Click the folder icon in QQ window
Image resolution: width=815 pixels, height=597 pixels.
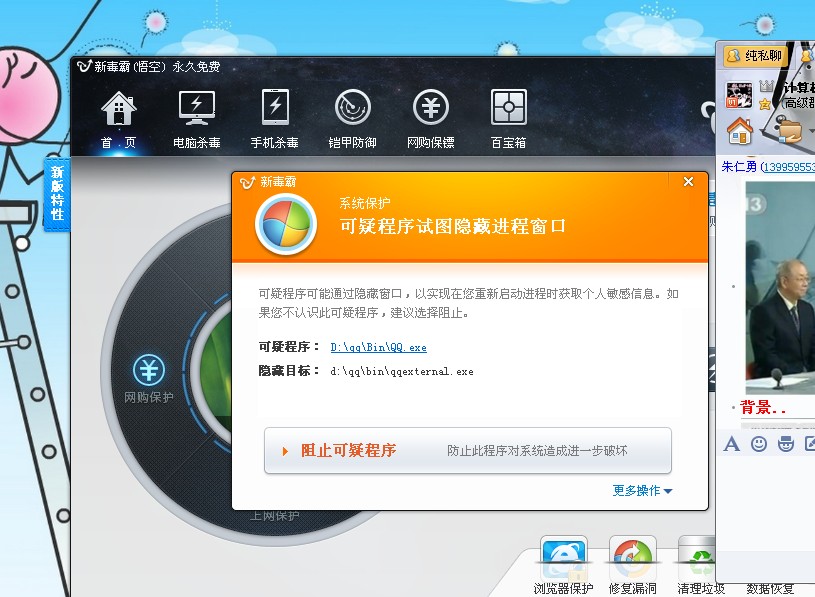point(789,130)
